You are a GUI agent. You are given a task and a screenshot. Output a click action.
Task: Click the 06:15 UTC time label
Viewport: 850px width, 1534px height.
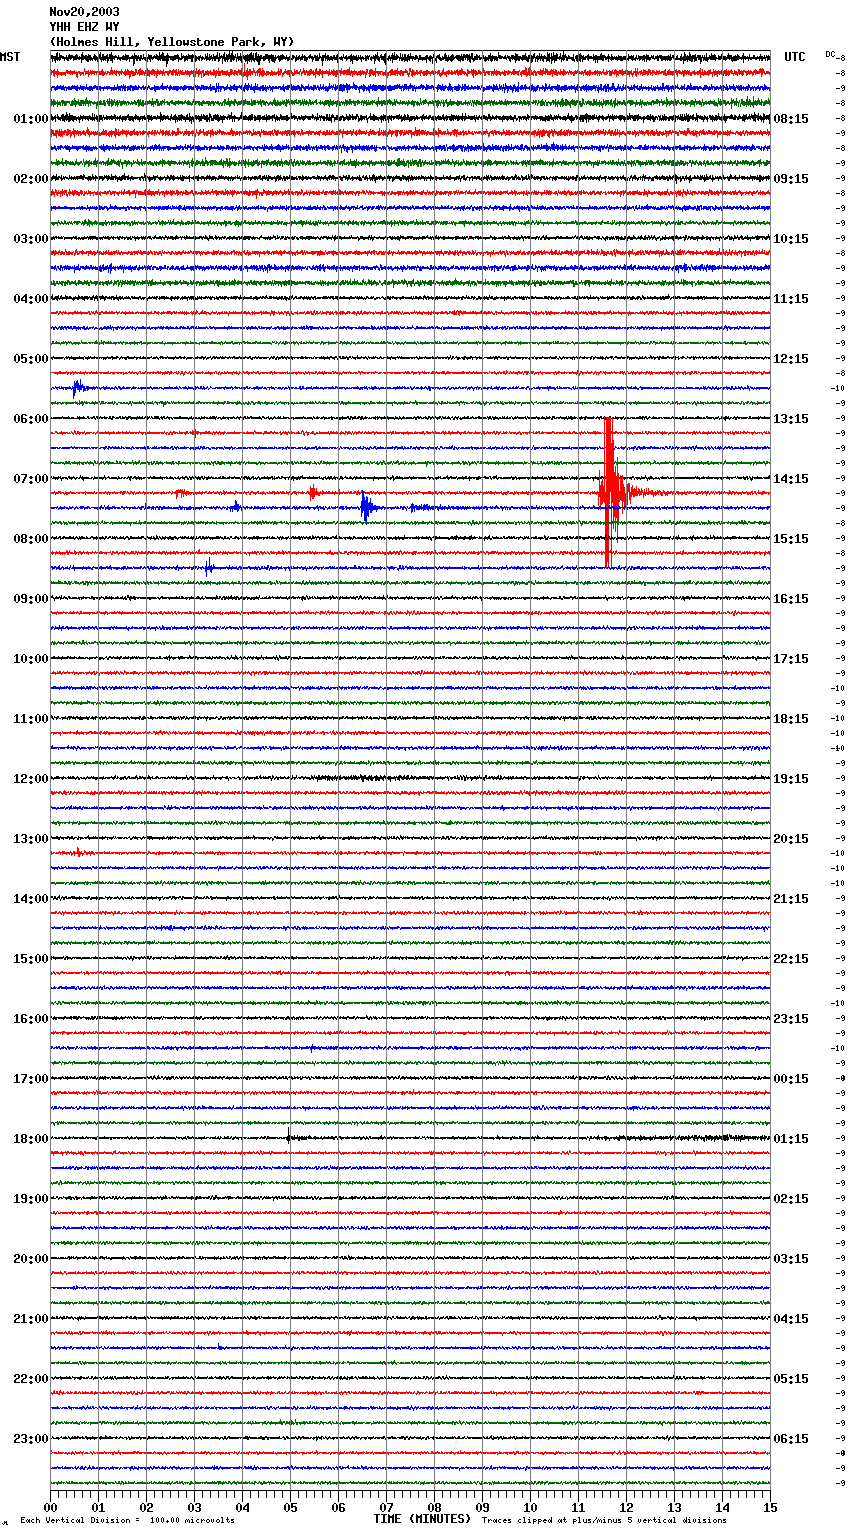(x=791, y=1439)
